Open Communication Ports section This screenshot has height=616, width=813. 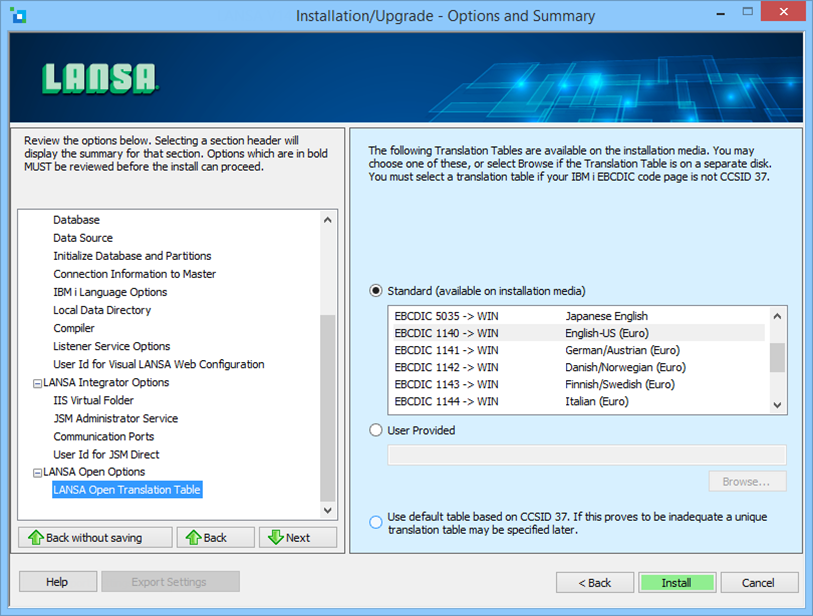pyautogui.click(x=104, y=437)
